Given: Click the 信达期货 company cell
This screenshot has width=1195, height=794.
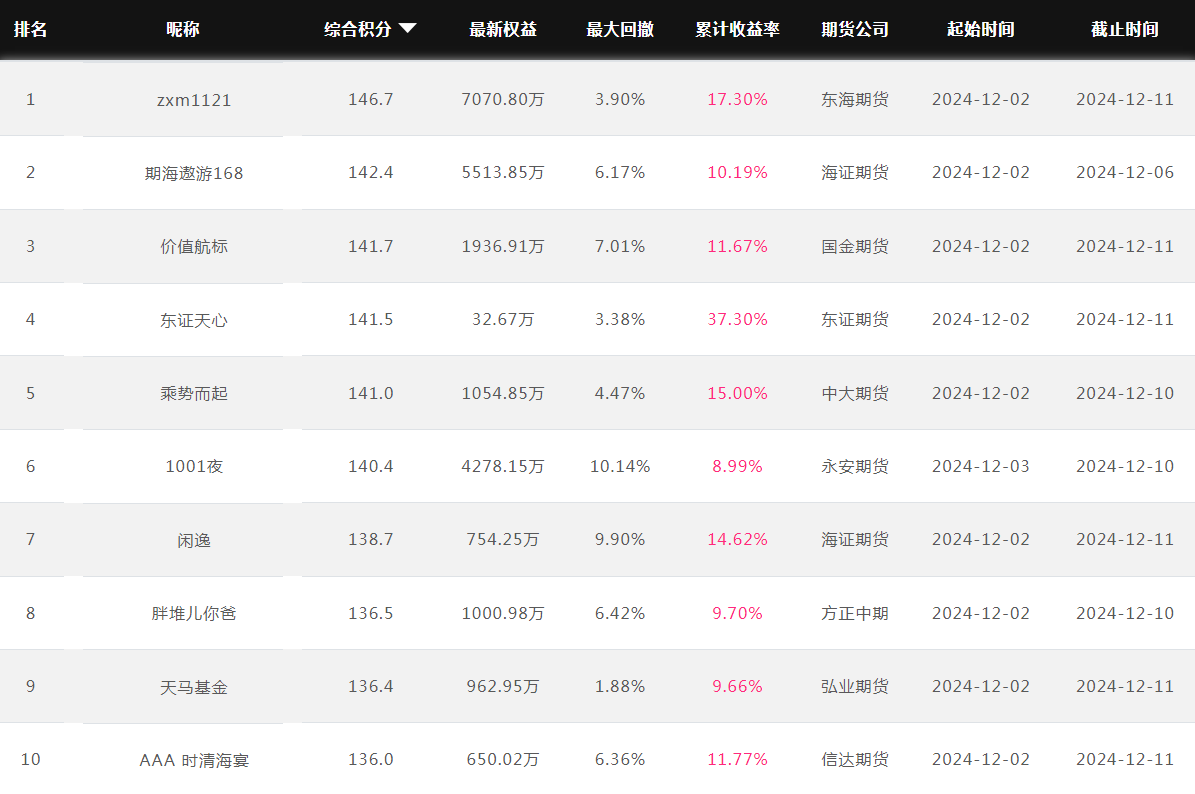Looking at the screenshot, I should (854, 760).
